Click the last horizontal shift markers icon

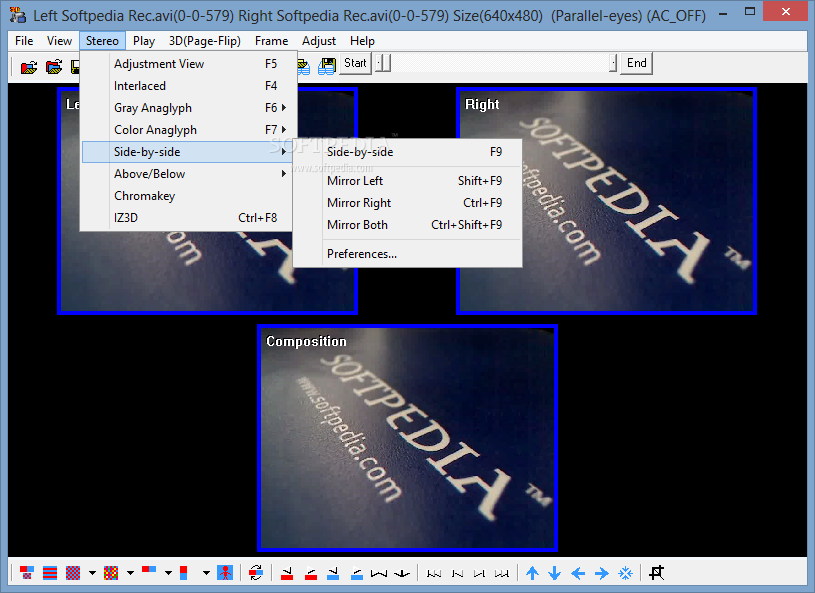tap(502, 573)
